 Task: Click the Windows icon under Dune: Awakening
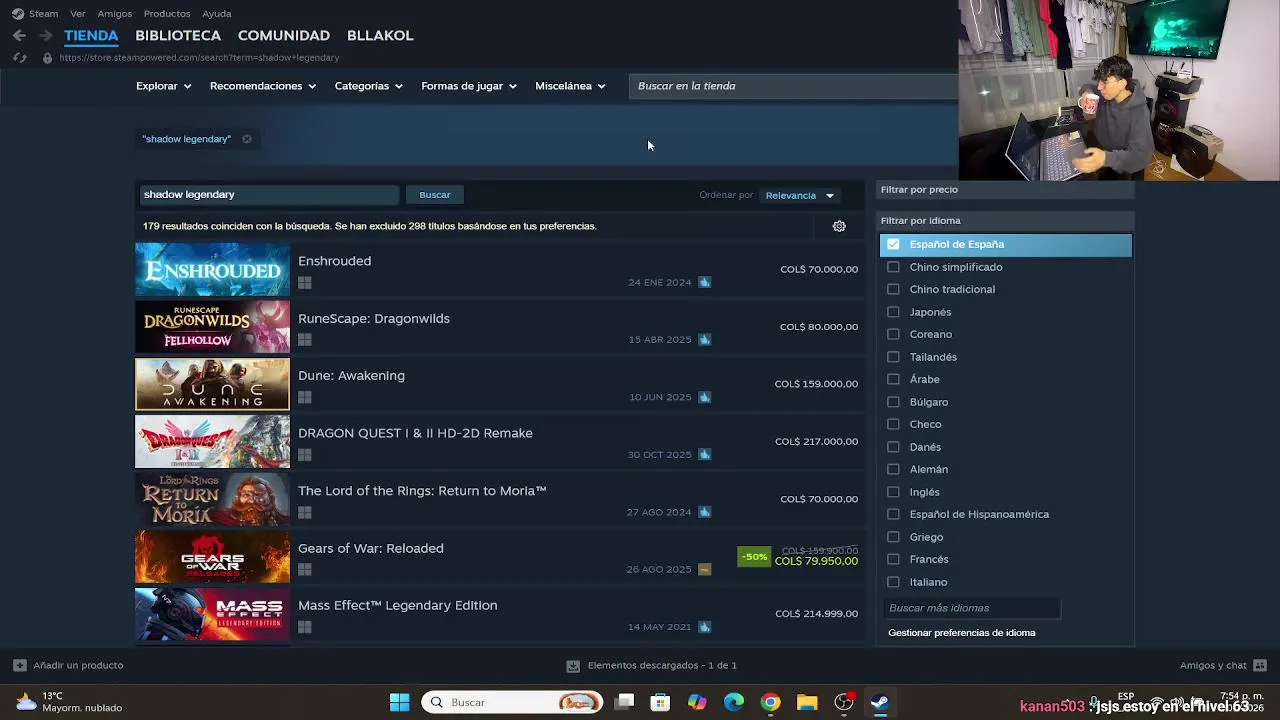tap(305, 398)
